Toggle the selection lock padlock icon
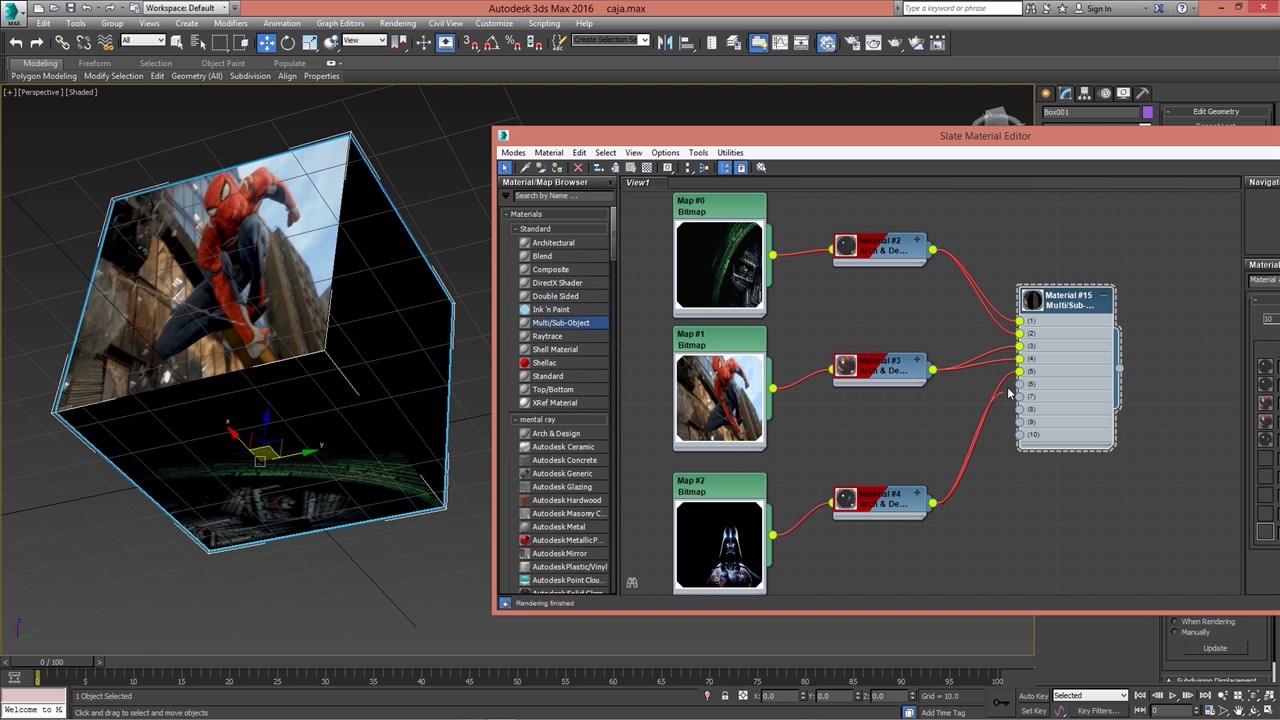The height and width of the screenshot is (720, 1280). pos(725,696)
